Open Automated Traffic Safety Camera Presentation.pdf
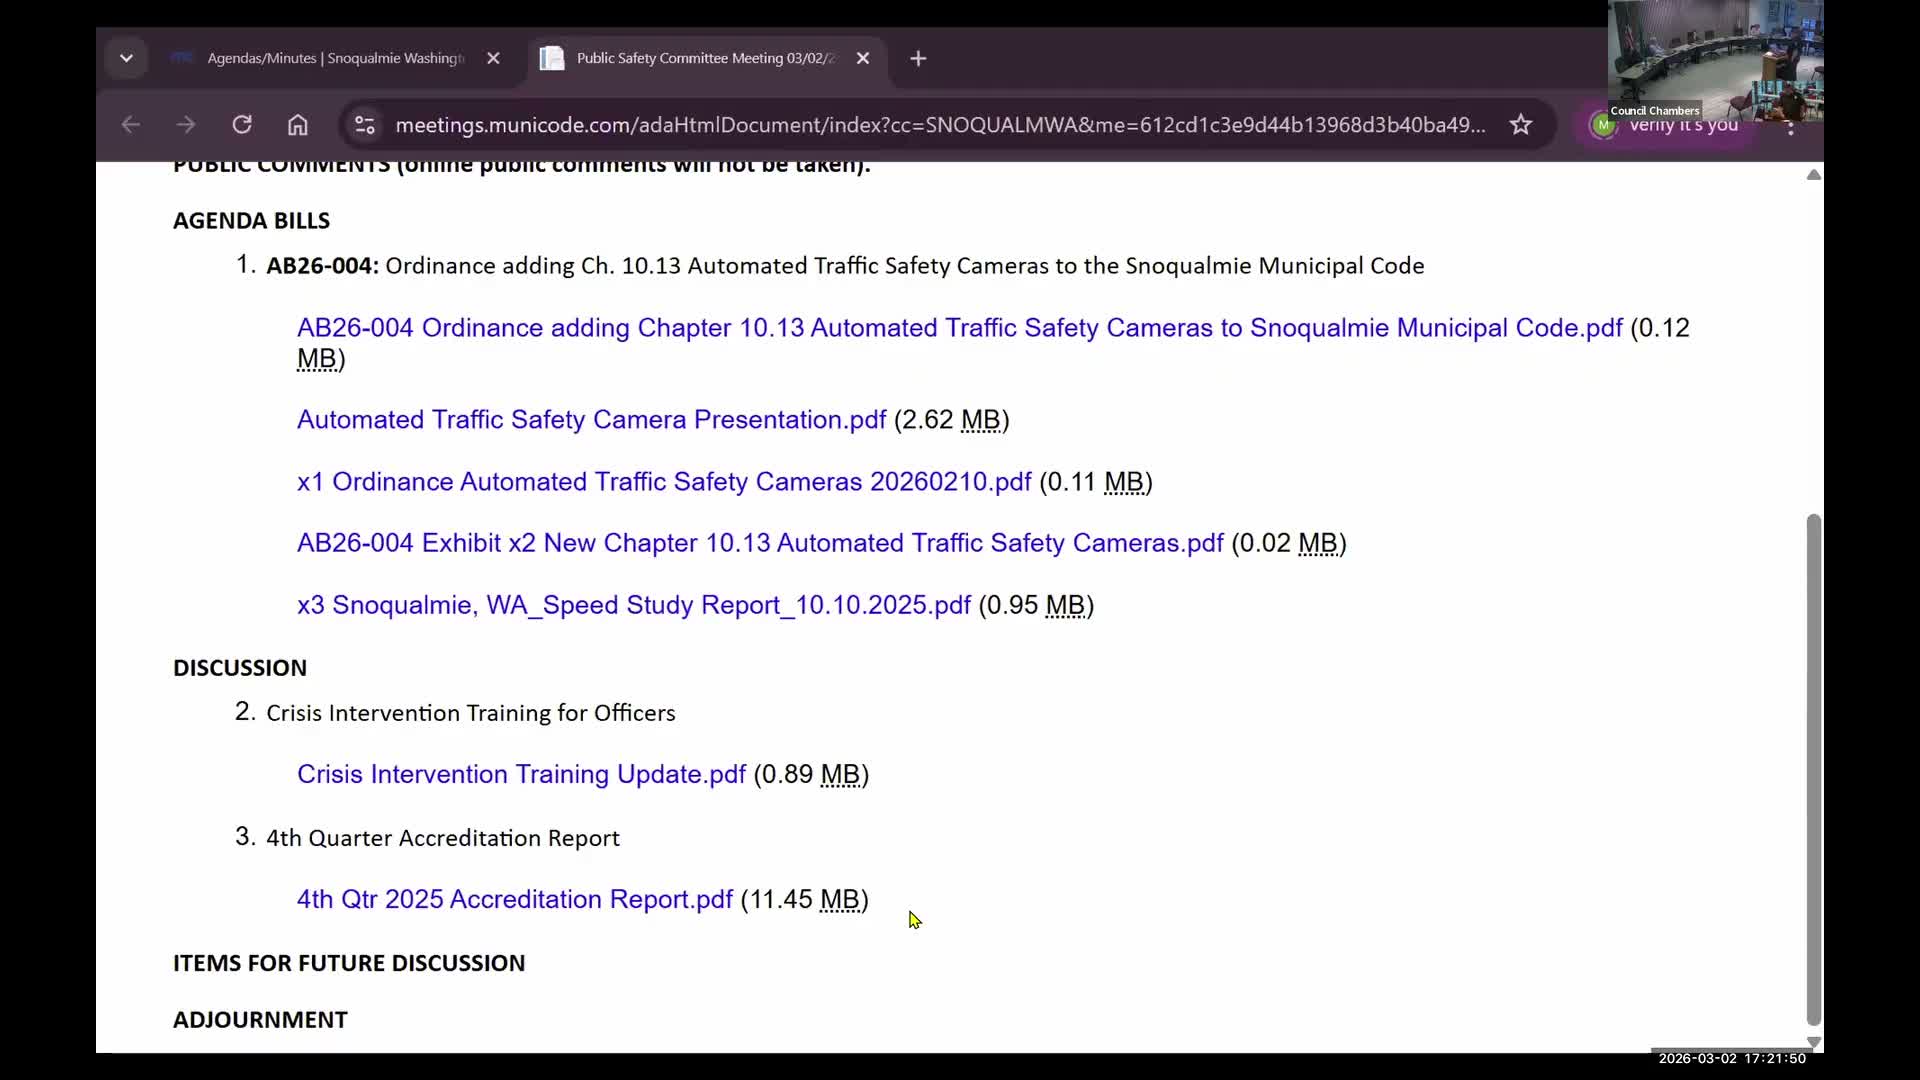 591,420
